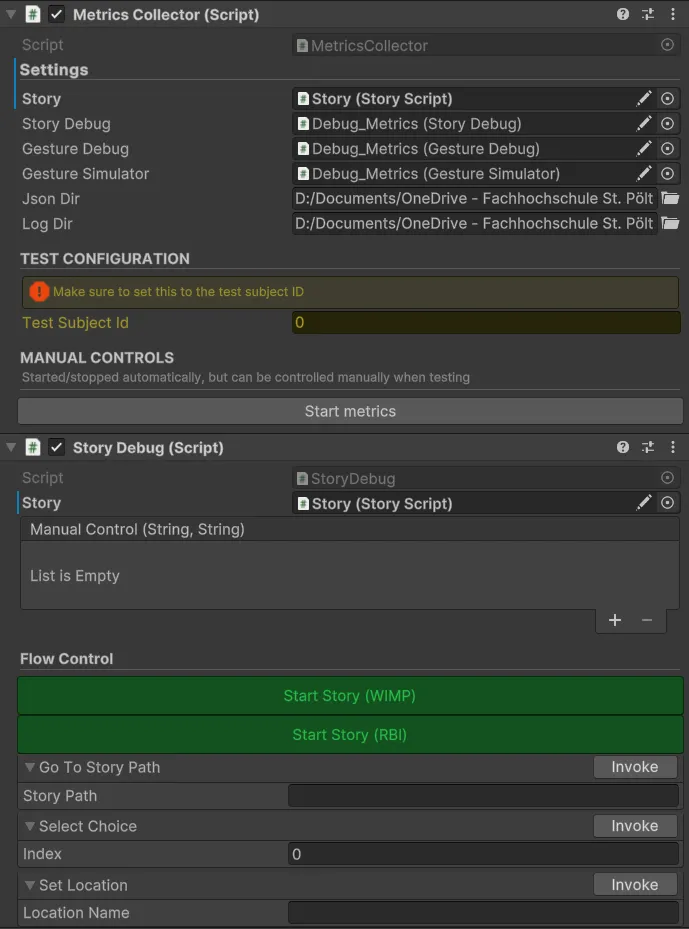Add entry to Manual Control list
Viewport: 689px width, 929px height.
click(615, 620)
